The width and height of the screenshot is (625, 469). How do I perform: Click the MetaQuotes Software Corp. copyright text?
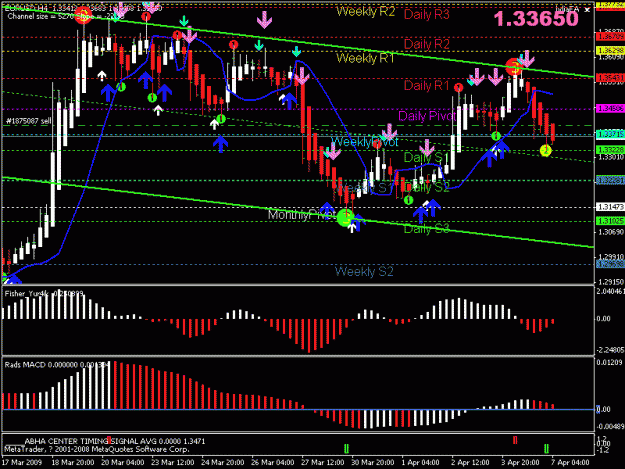[x=97, y=449]
